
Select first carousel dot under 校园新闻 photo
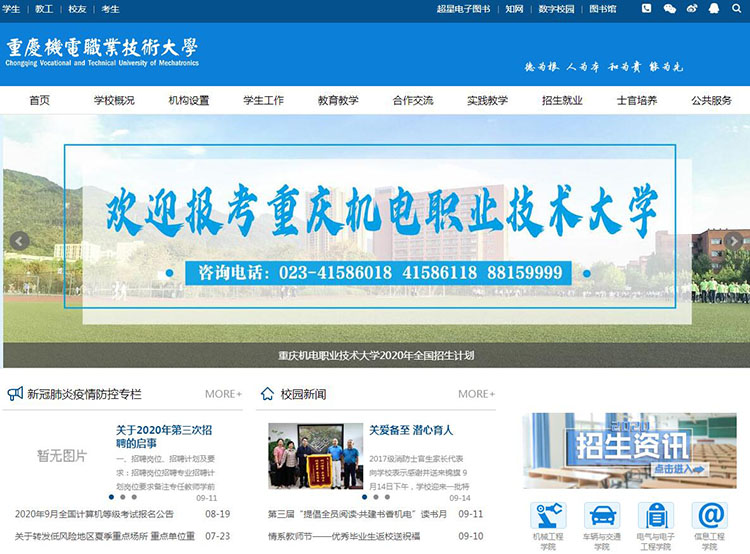click(364, 497)
